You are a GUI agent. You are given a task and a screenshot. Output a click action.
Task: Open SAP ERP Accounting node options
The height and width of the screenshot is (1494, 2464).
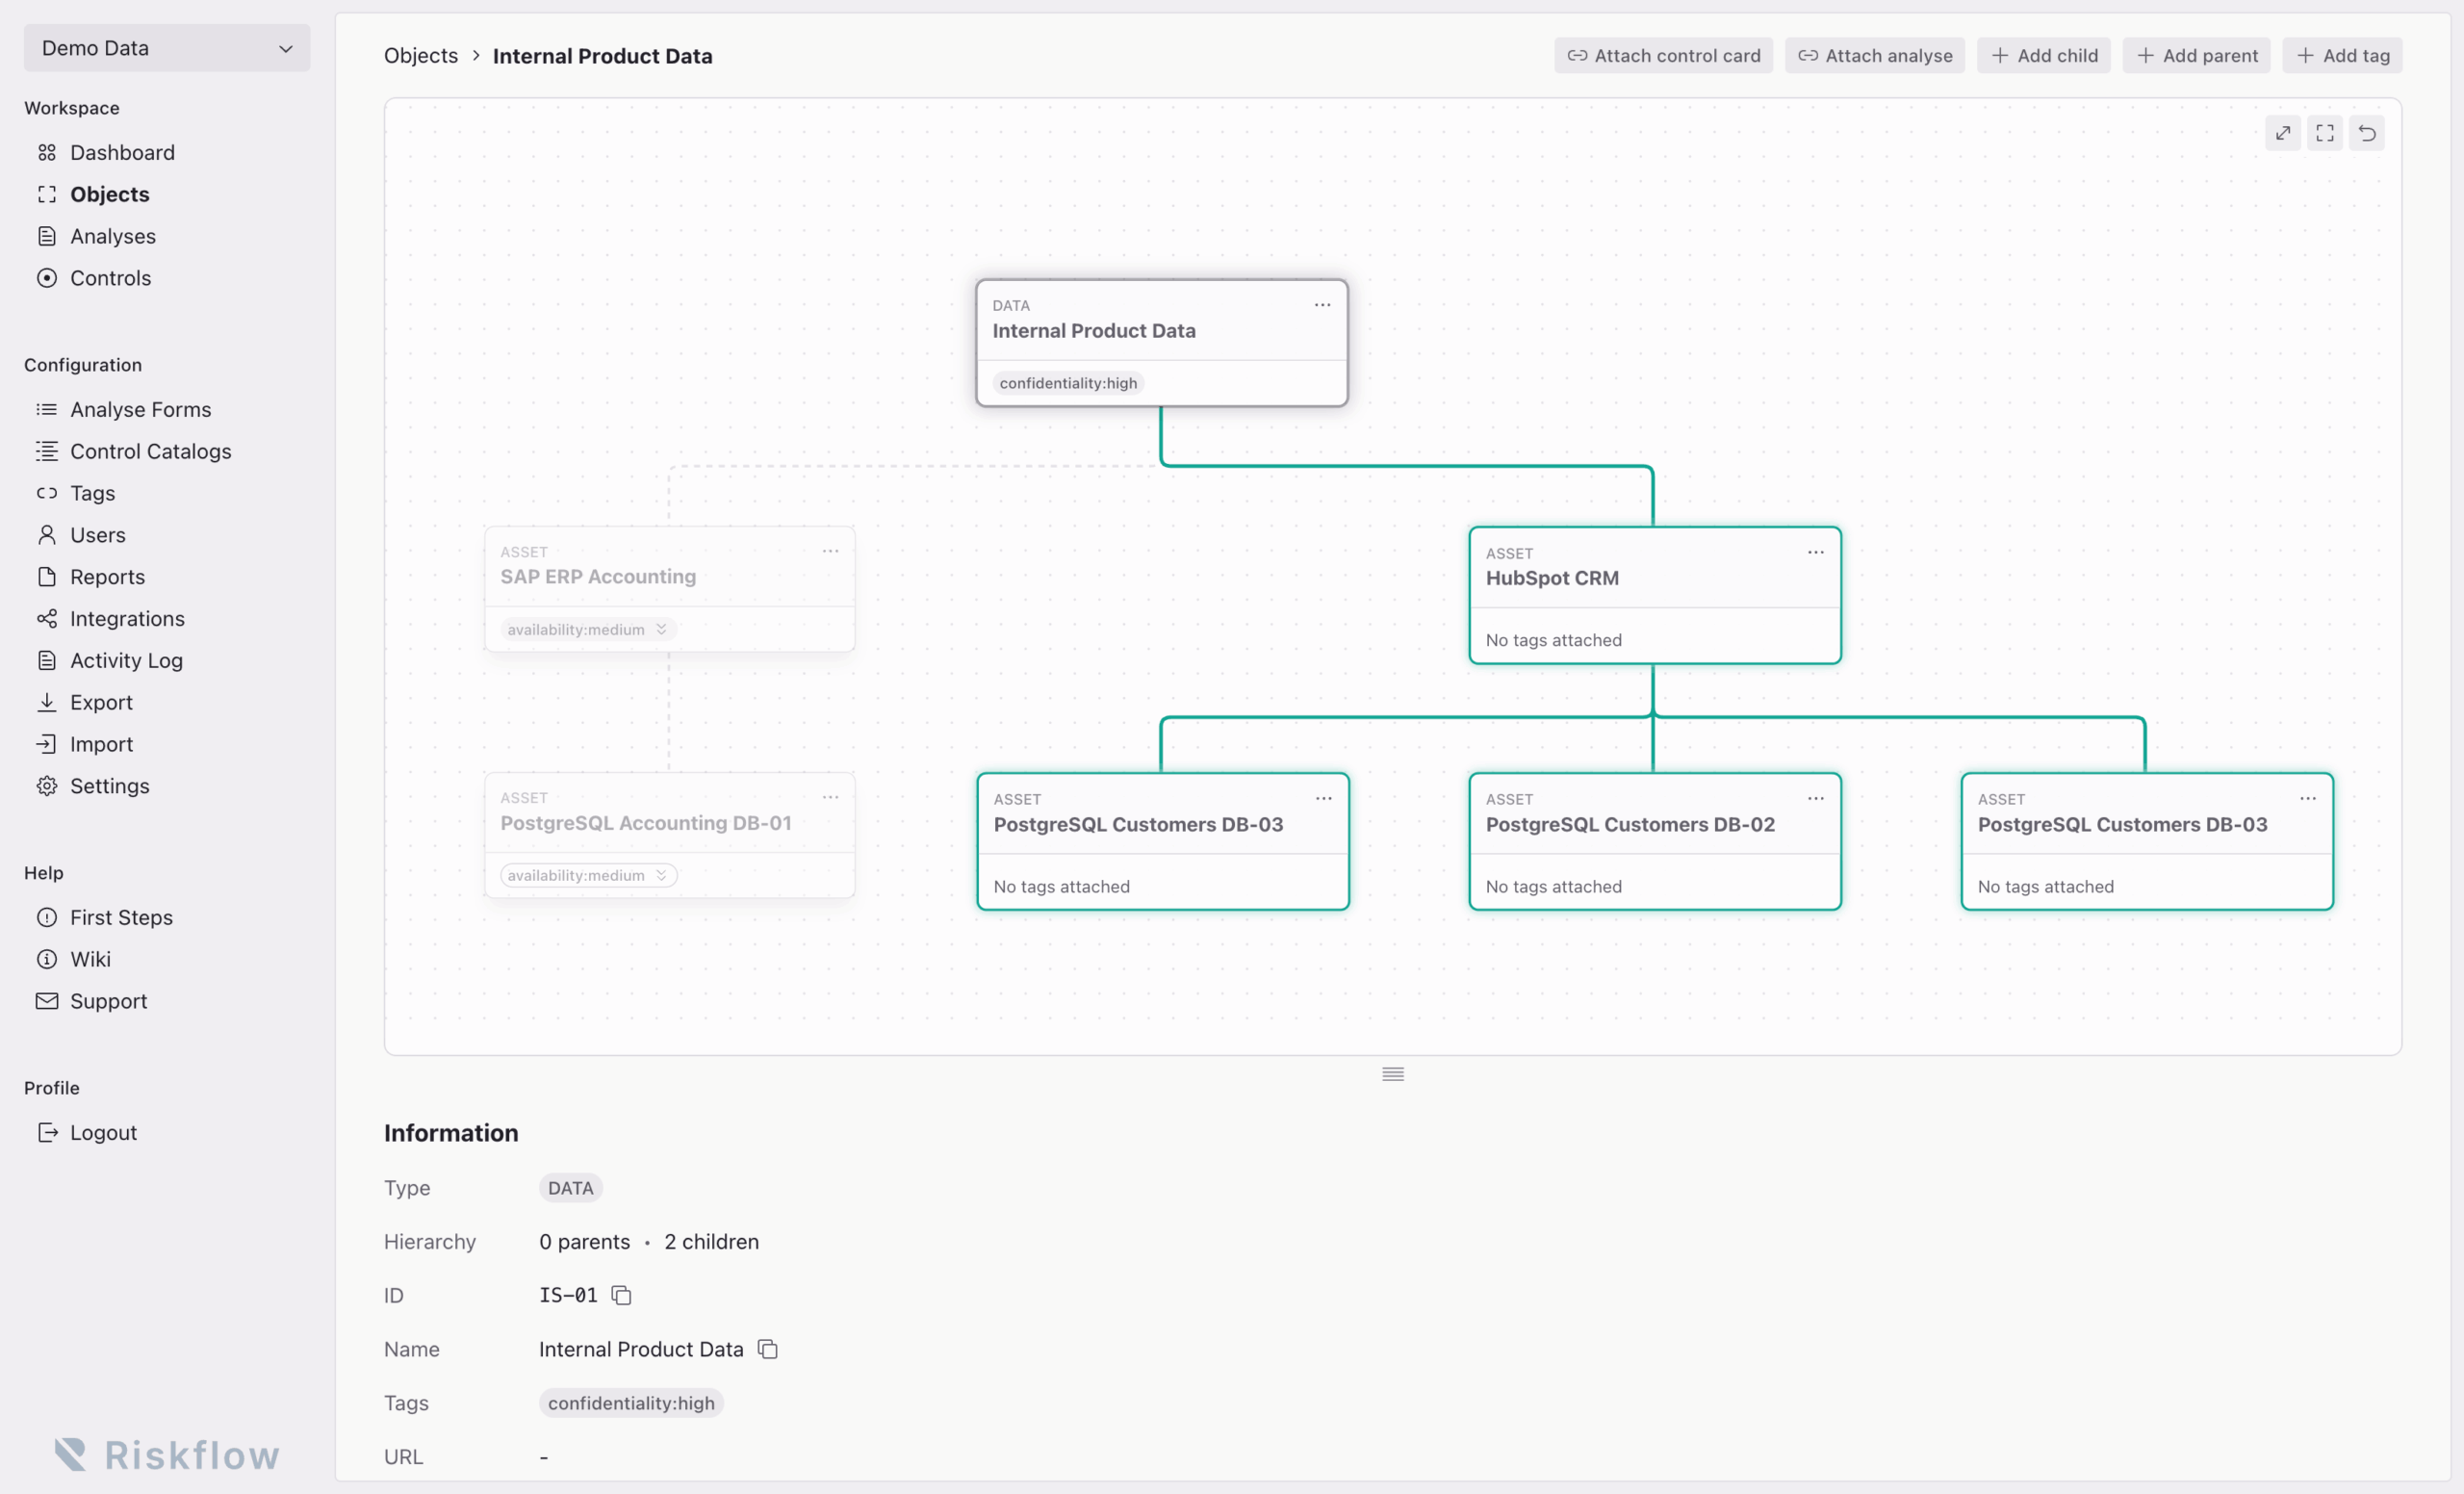pyautogui.click(x=830, y=551)
